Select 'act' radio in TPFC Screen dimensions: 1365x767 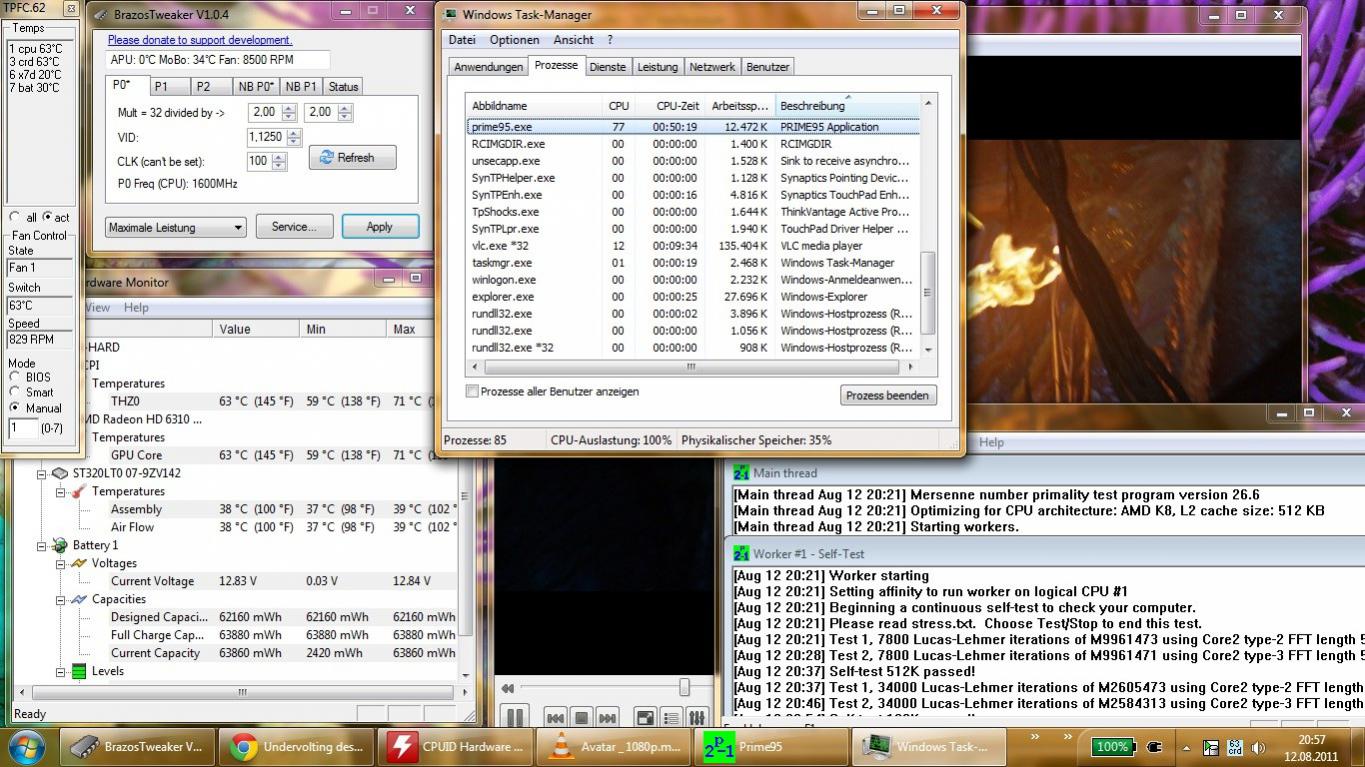pos(47,217)
